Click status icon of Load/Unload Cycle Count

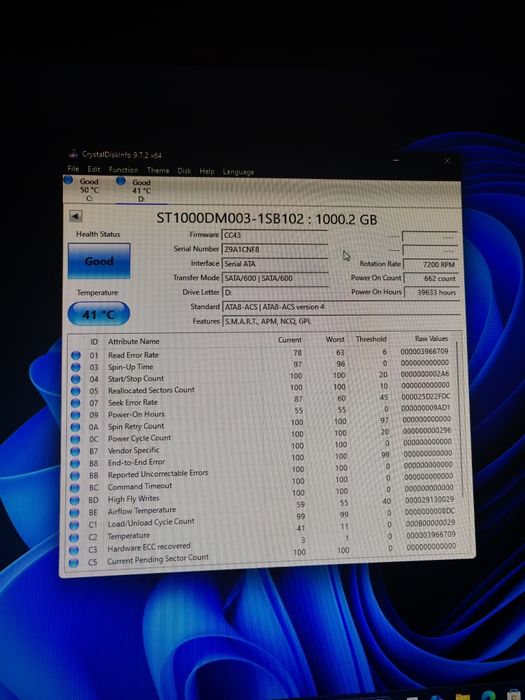coord(75,525)
